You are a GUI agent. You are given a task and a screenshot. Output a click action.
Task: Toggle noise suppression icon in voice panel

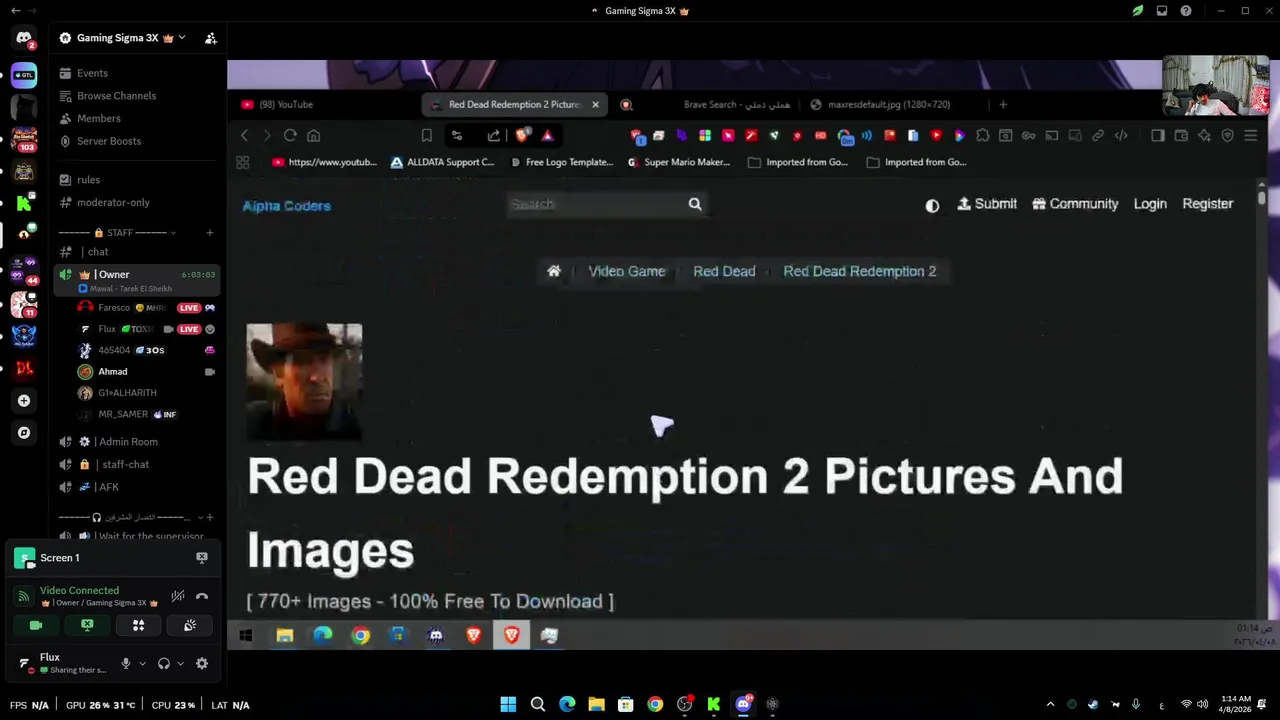point(178,596)
